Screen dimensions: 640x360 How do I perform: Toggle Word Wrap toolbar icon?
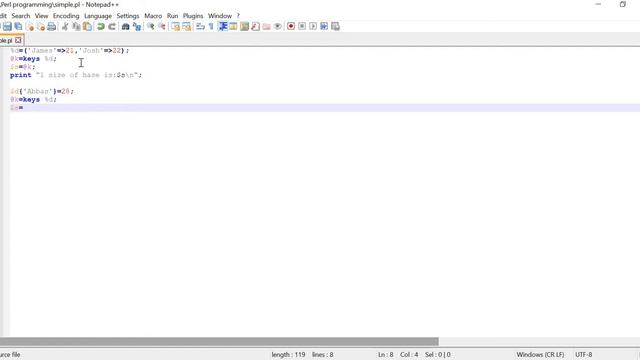pos(200,27)
